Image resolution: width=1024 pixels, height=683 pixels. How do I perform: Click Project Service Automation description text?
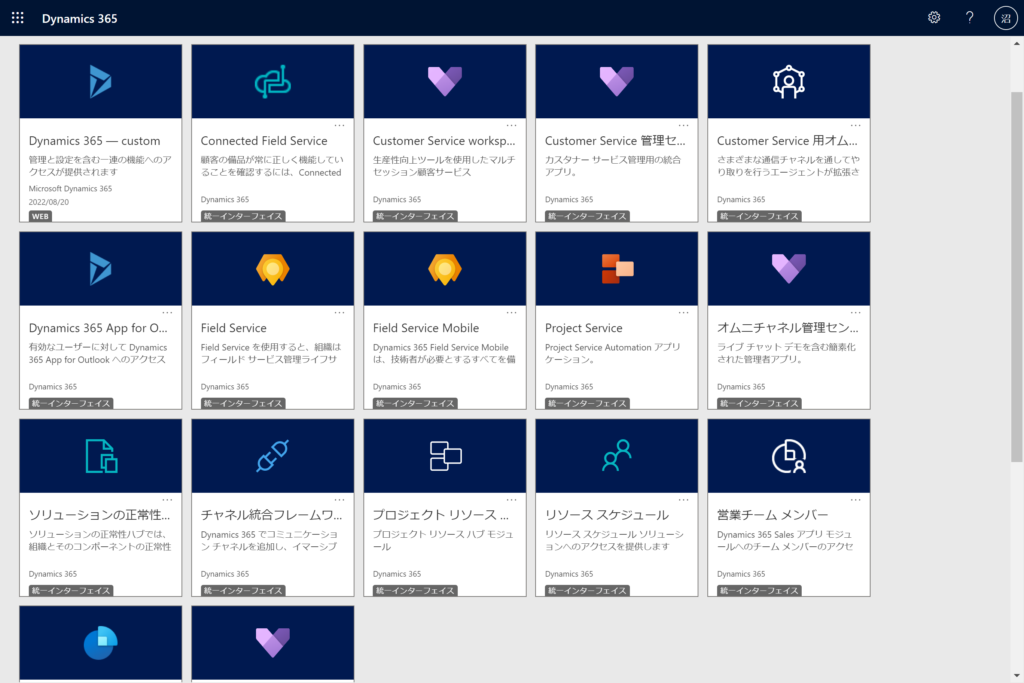coord(613,353)
